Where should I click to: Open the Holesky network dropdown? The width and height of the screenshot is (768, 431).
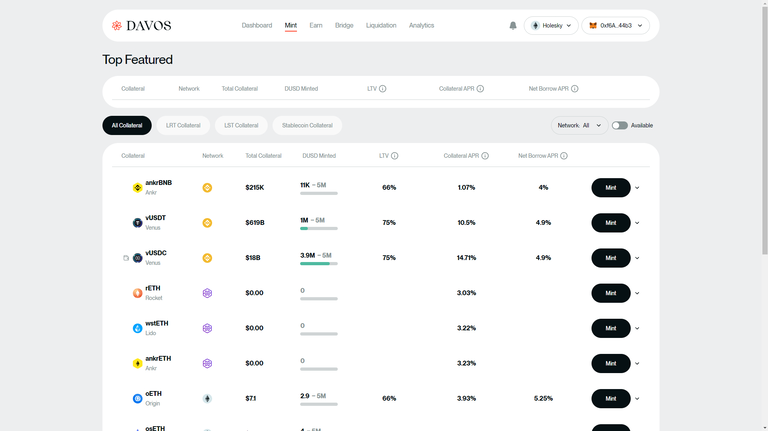(x=551, y=25)
